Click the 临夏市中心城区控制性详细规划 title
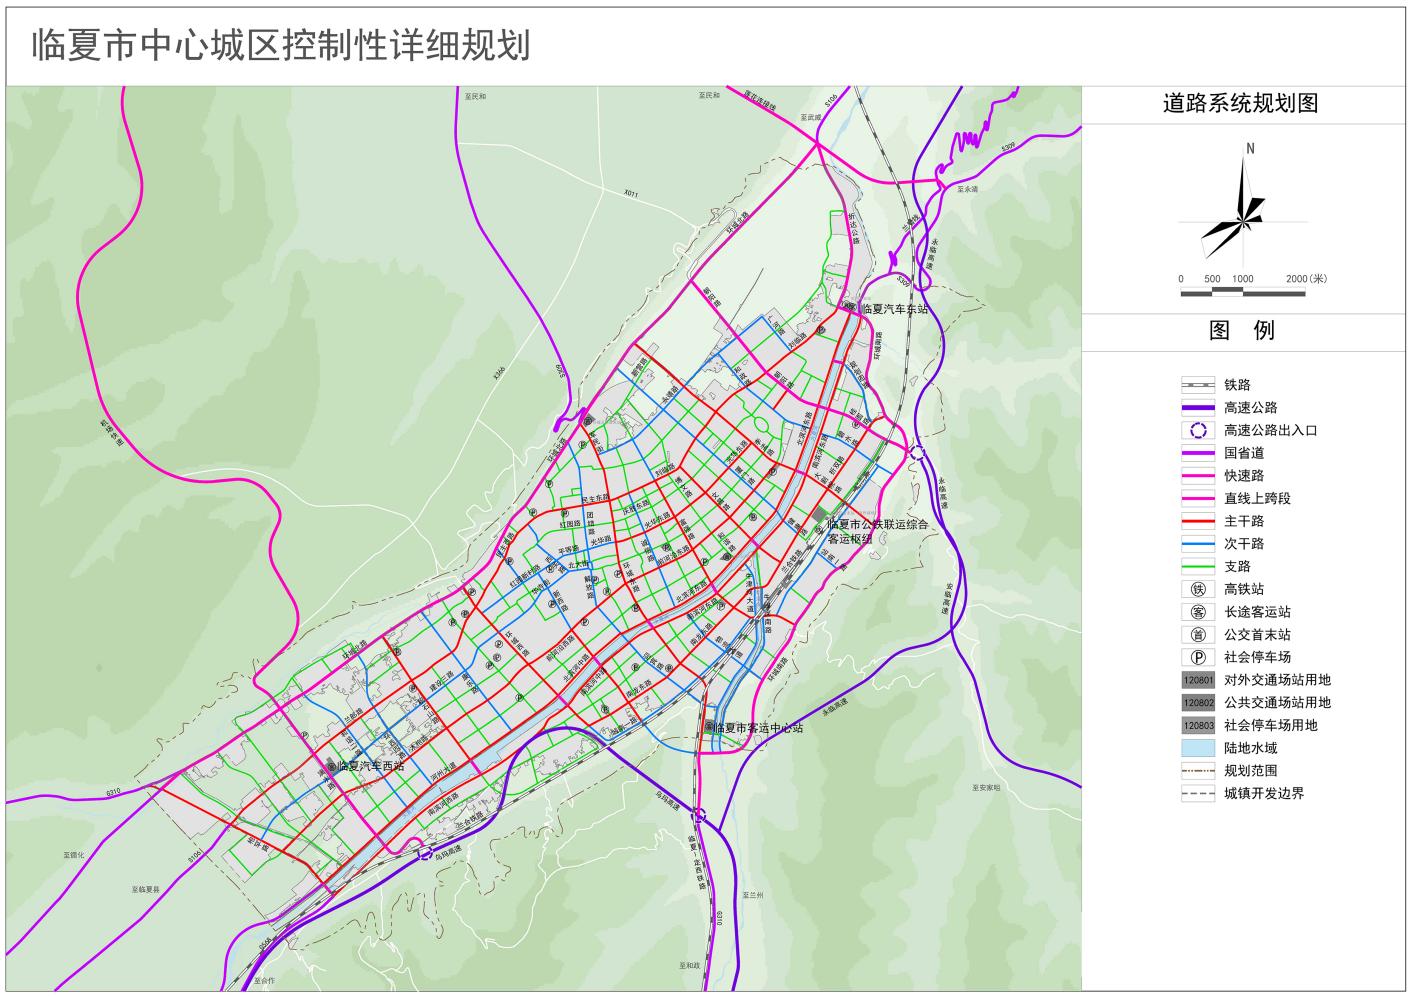The height and width of the screenshot is (996, 1411). pyautogui.click(x=281, y=46)
